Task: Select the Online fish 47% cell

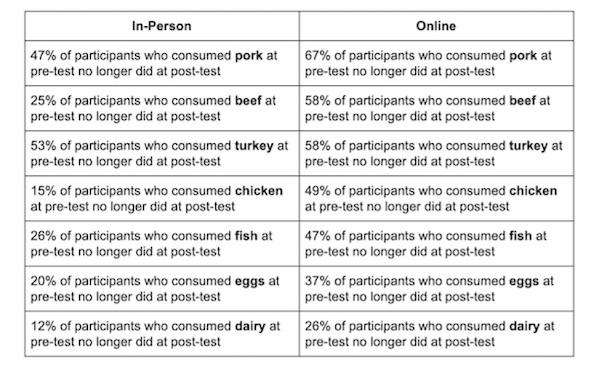Action: [436, 244]
